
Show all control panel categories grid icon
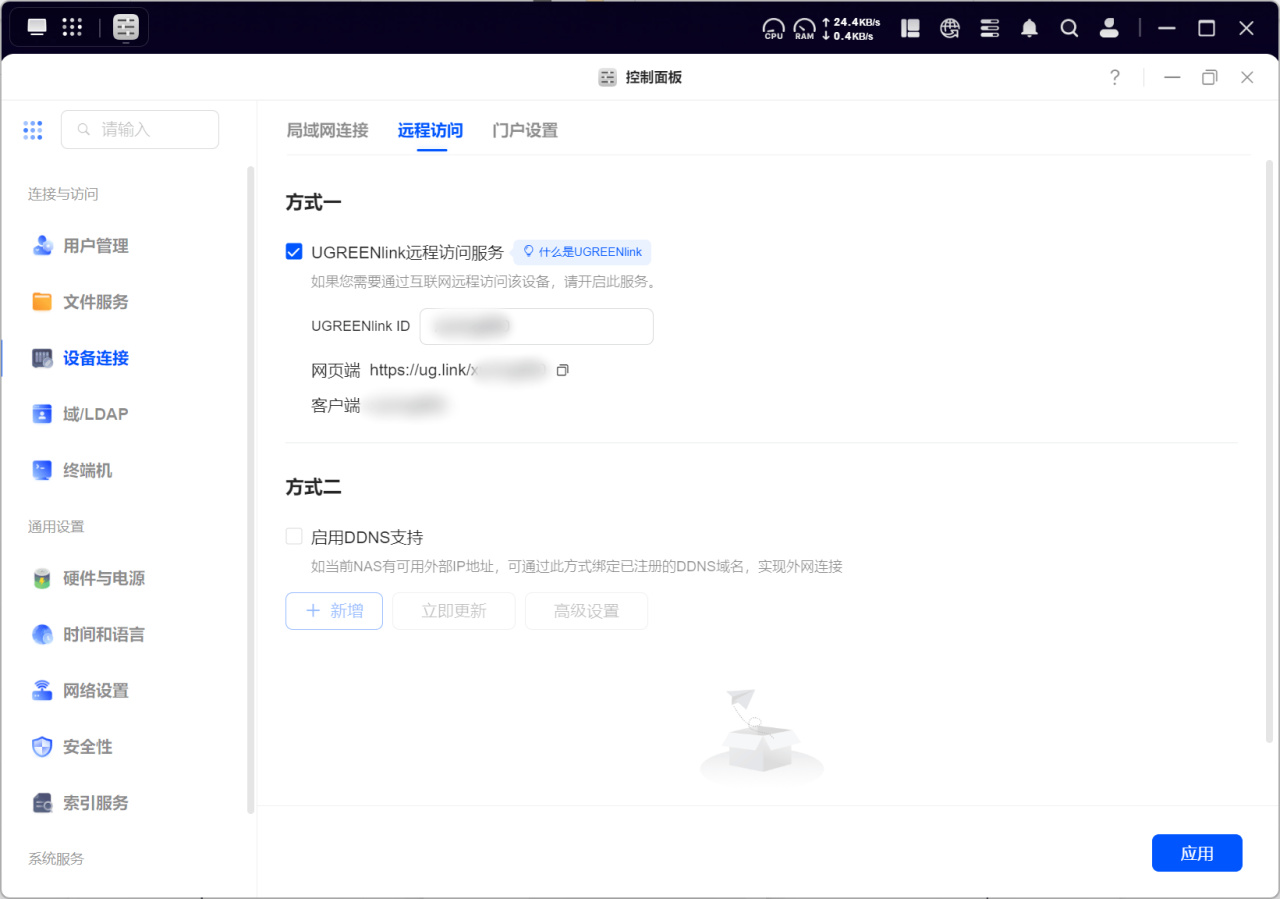click(x=33, y=130)
